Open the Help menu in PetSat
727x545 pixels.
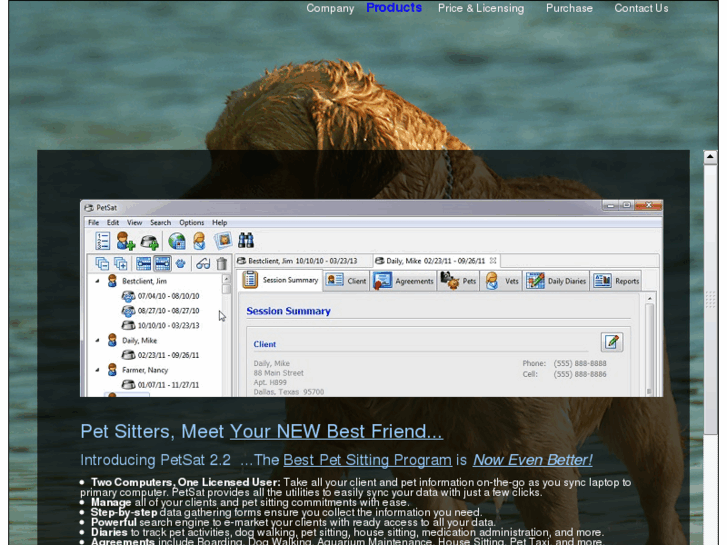coord(219,223)
